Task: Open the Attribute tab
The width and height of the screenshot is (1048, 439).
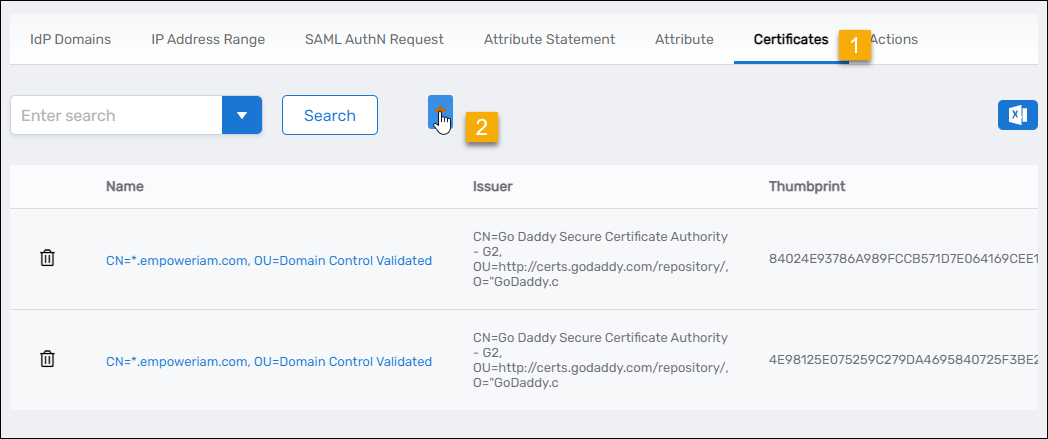Action: click(x=684, y=40)
